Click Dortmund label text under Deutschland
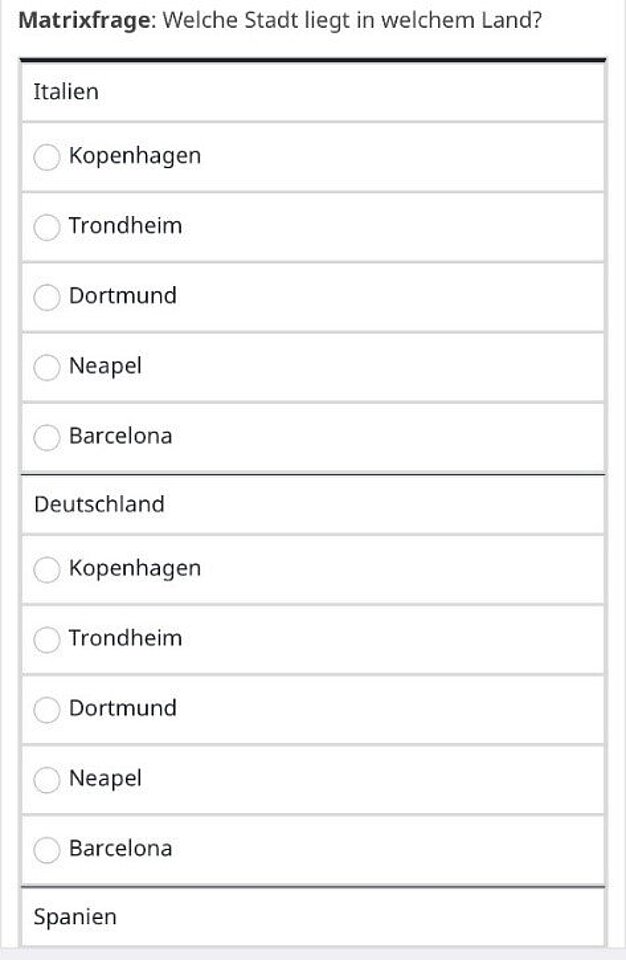 tap(122, 708)
